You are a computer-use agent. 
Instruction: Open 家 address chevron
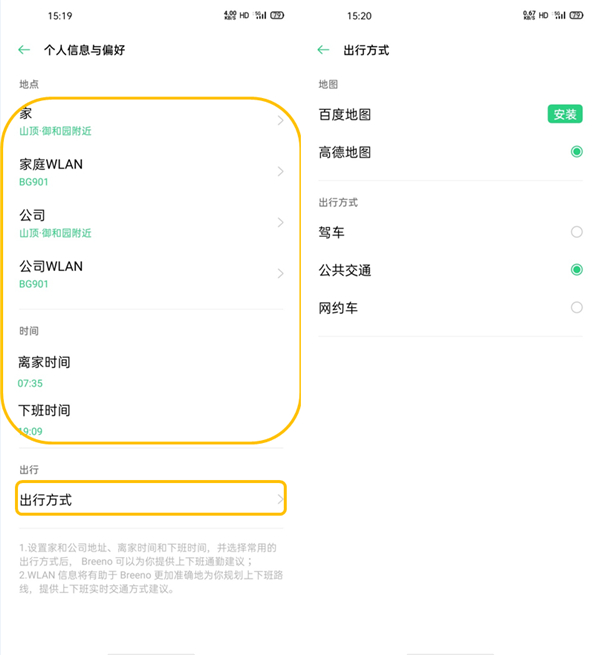280,121
